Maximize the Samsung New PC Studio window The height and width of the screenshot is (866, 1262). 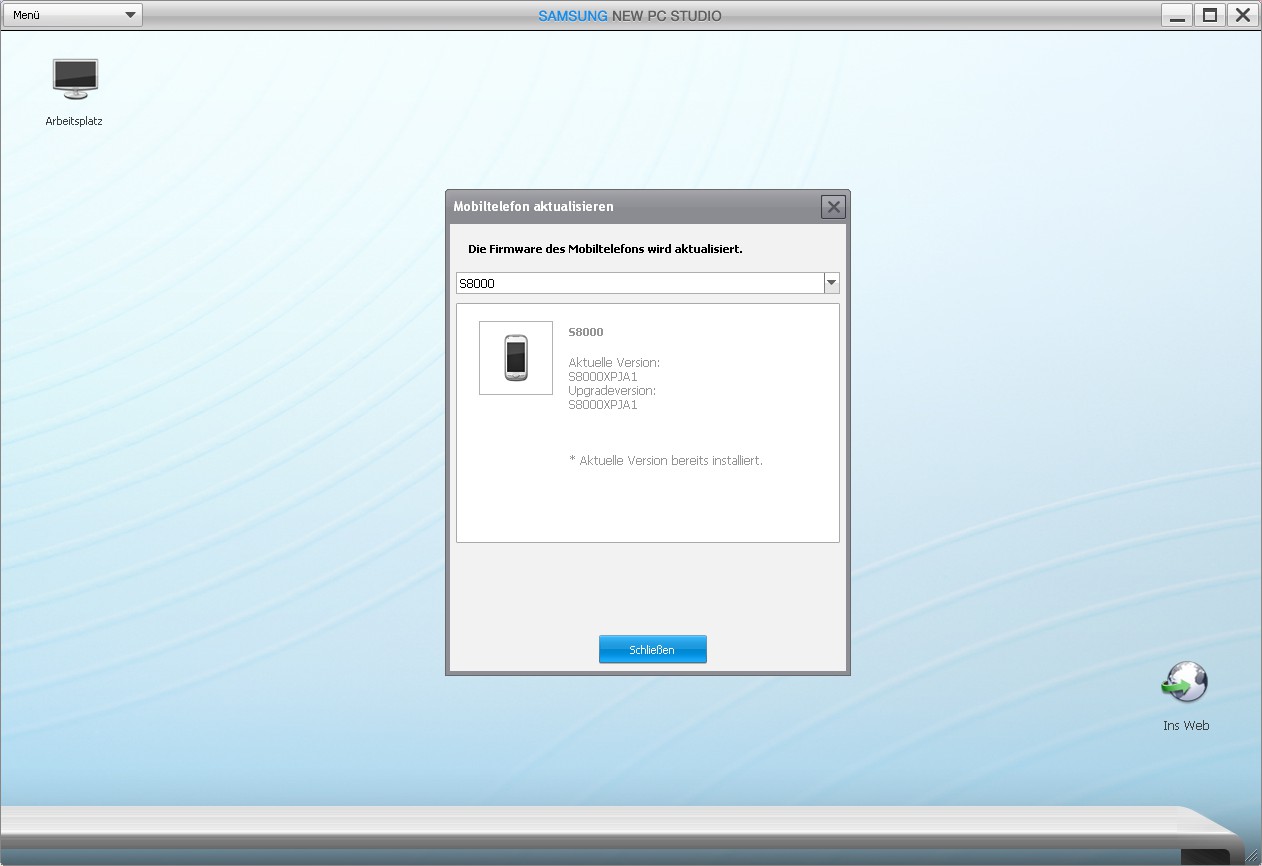(x=1210, y=15)
